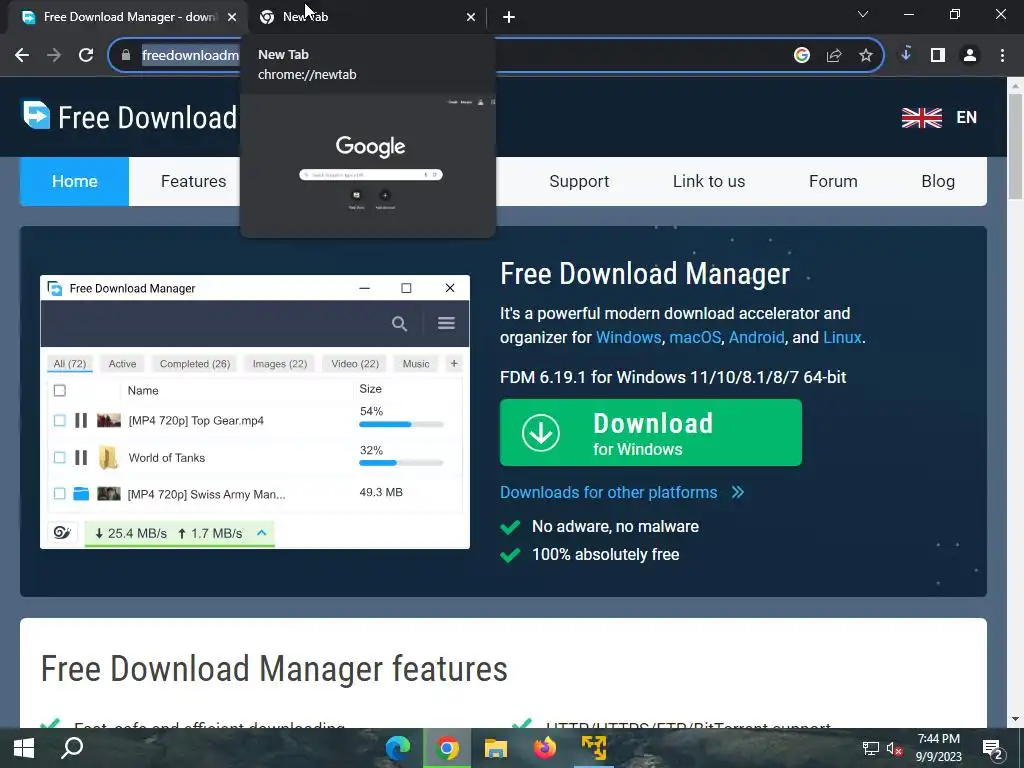Launch Firefox from the taskbar
The height and width of the screenshot is (768, 1024).
(x=545, y=748)
